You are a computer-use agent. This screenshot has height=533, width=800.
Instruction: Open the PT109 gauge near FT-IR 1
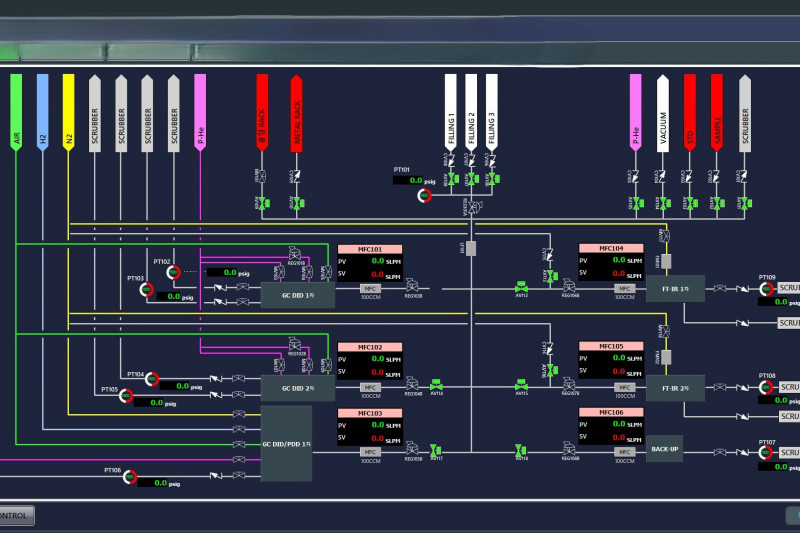coord(766,288)
